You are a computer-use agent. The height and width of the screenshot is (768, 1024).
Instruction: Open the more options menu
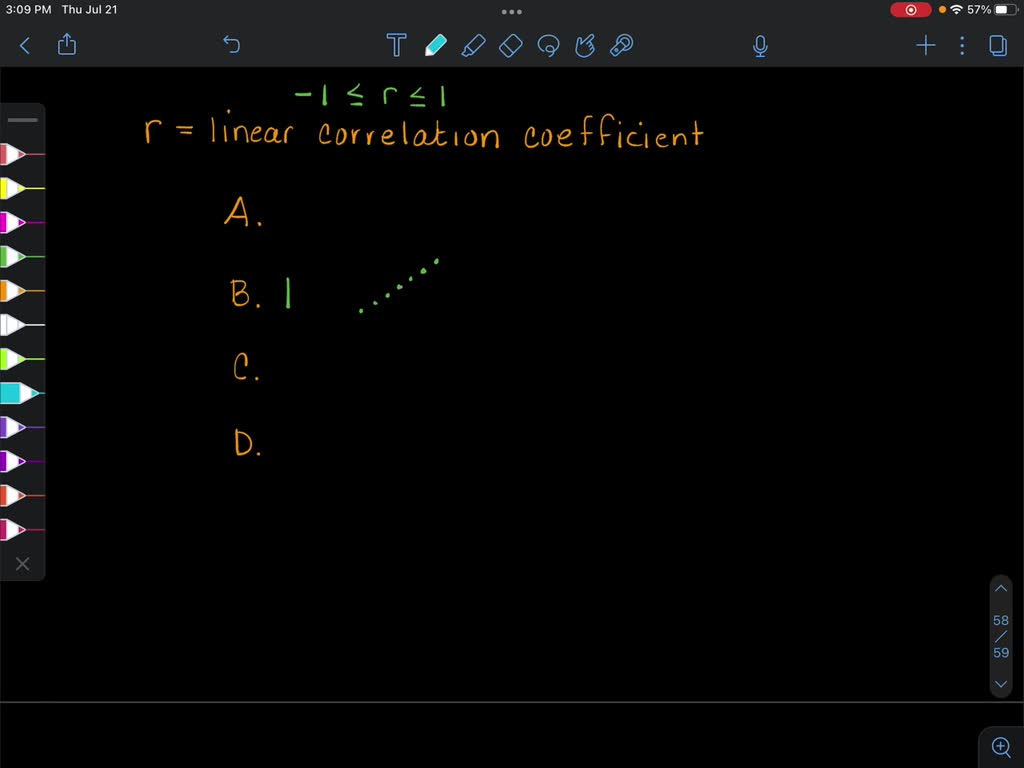click(x=961, y=45)
